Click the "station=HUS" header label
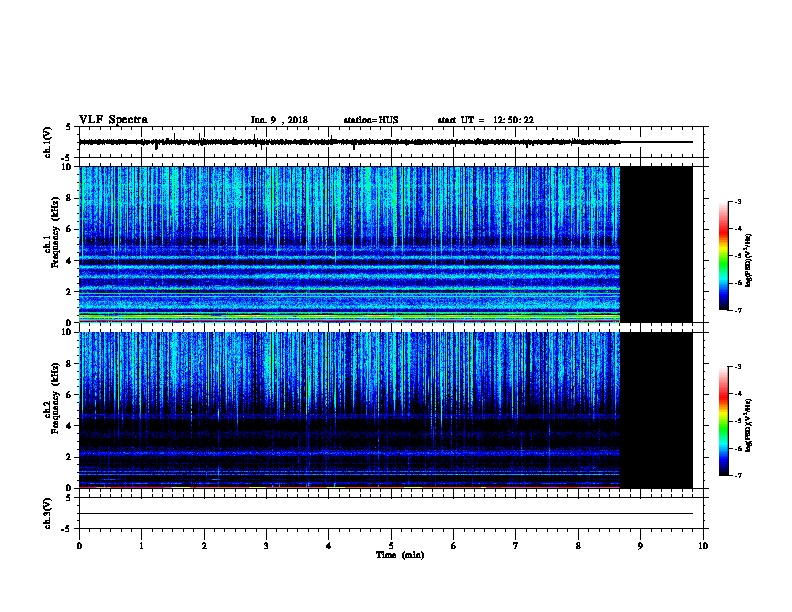Image resolution: width=792 pixels, height=612 pixels. point(371,120)
